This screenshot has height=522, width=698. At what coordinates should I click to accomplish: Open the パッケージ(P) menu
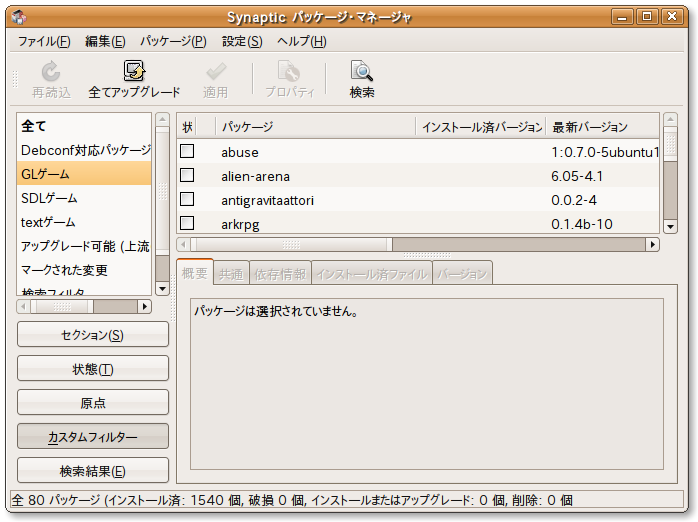click(x=173, y=41)
